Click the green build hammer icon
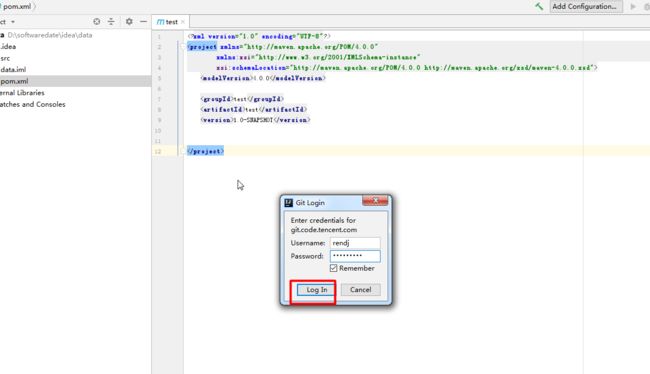 click(539, 6)
